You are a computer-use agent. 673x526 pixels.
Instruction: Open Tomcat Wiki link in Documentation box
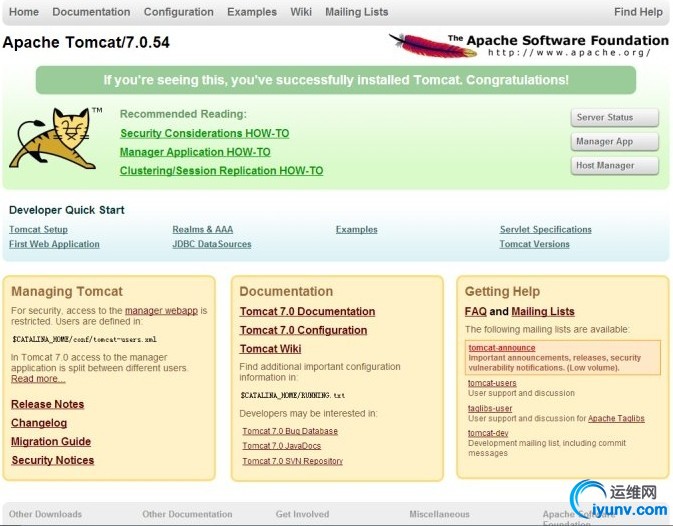pos(270,349)
